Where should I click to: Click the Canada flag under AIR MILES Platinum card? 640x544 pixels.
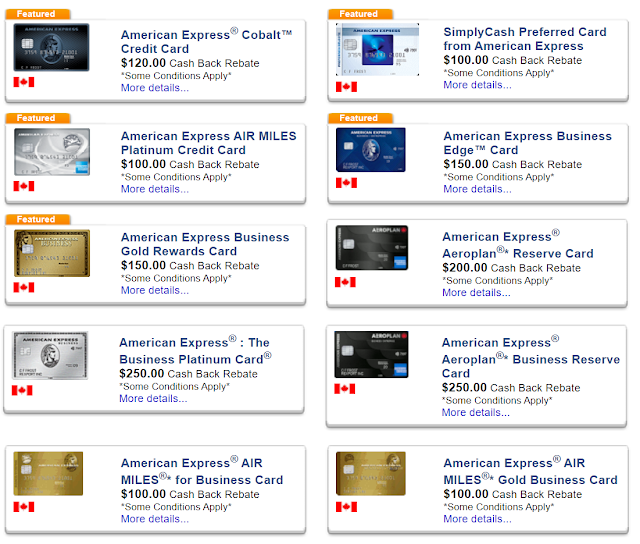pyautogui.click(x=24, y=186)
